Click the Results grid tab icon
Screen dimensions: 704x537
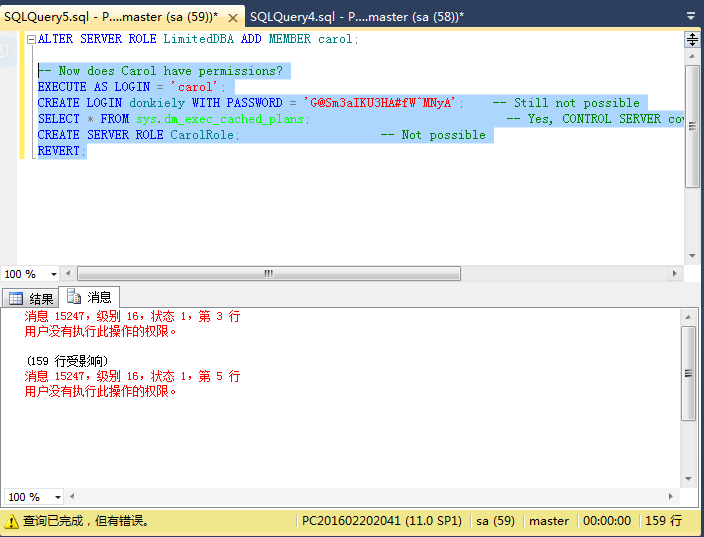pyautogui.click(x=16, y=298)
